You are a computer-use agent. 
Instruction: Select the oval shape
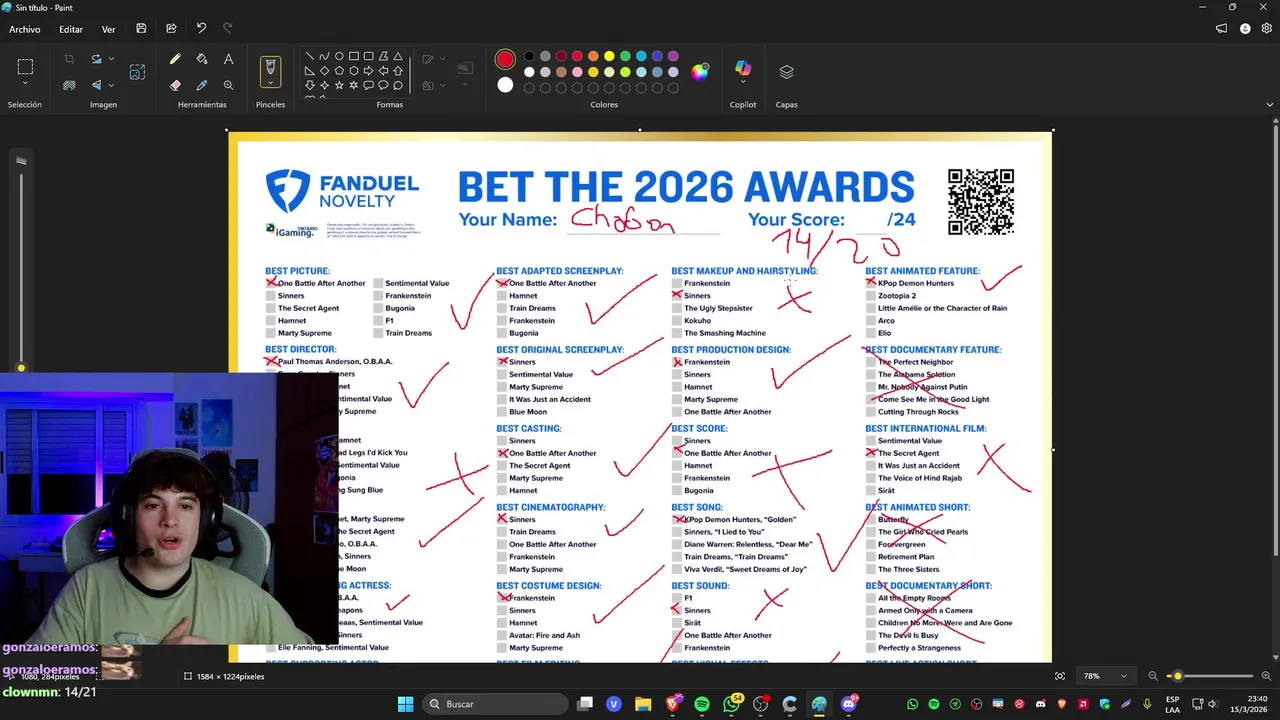click(x=339, y=56)
